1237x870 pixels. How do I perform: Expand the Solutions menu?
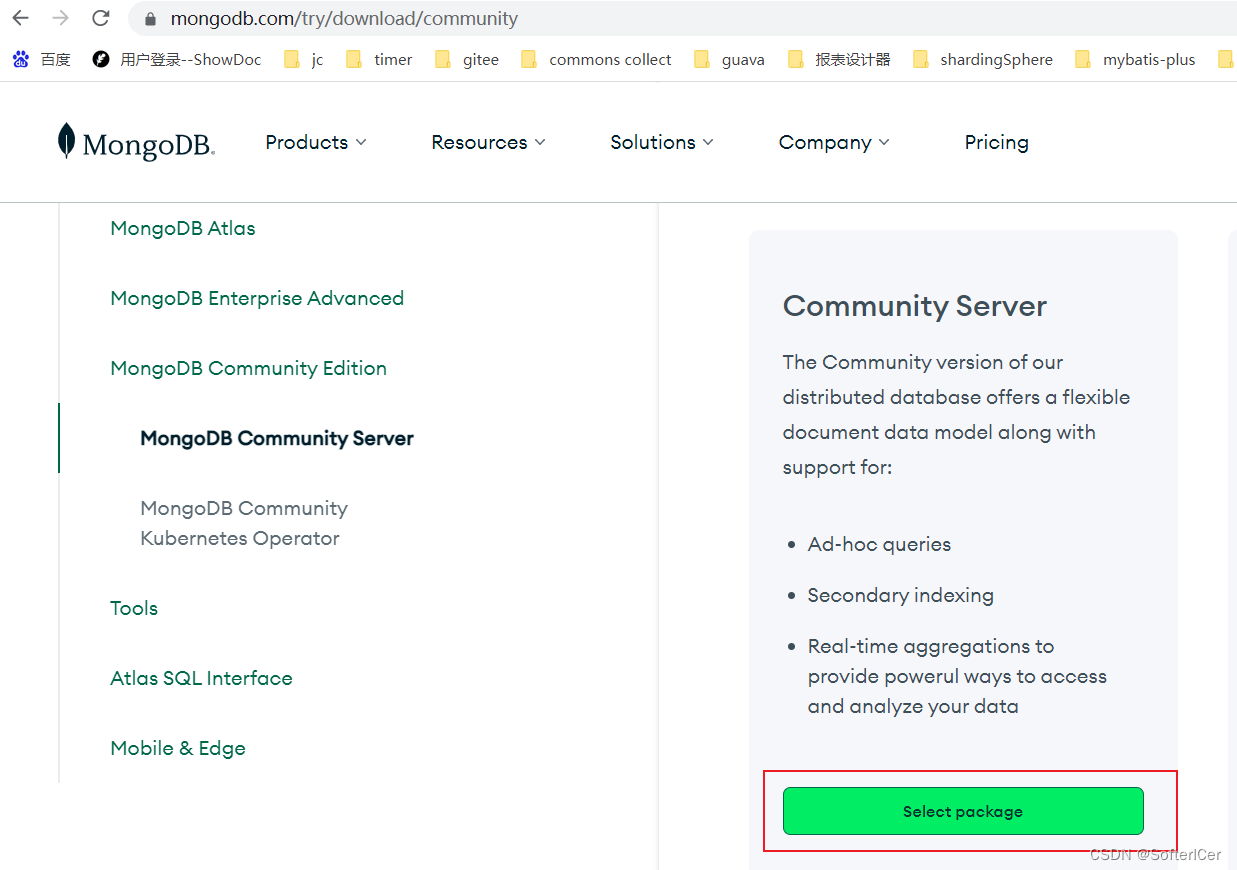pyautogui.click(x=662, y=142)
